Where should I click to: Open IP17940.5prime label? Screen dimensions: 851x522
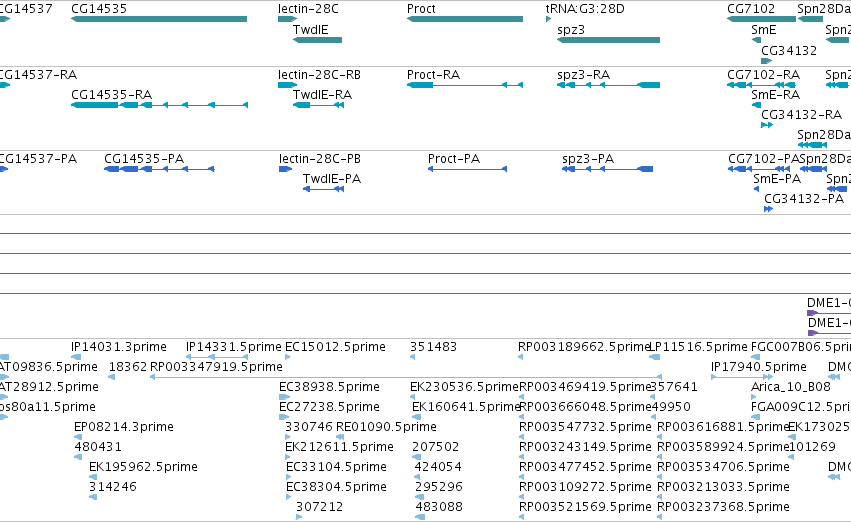pyautogui.click(x=759, y=367)
